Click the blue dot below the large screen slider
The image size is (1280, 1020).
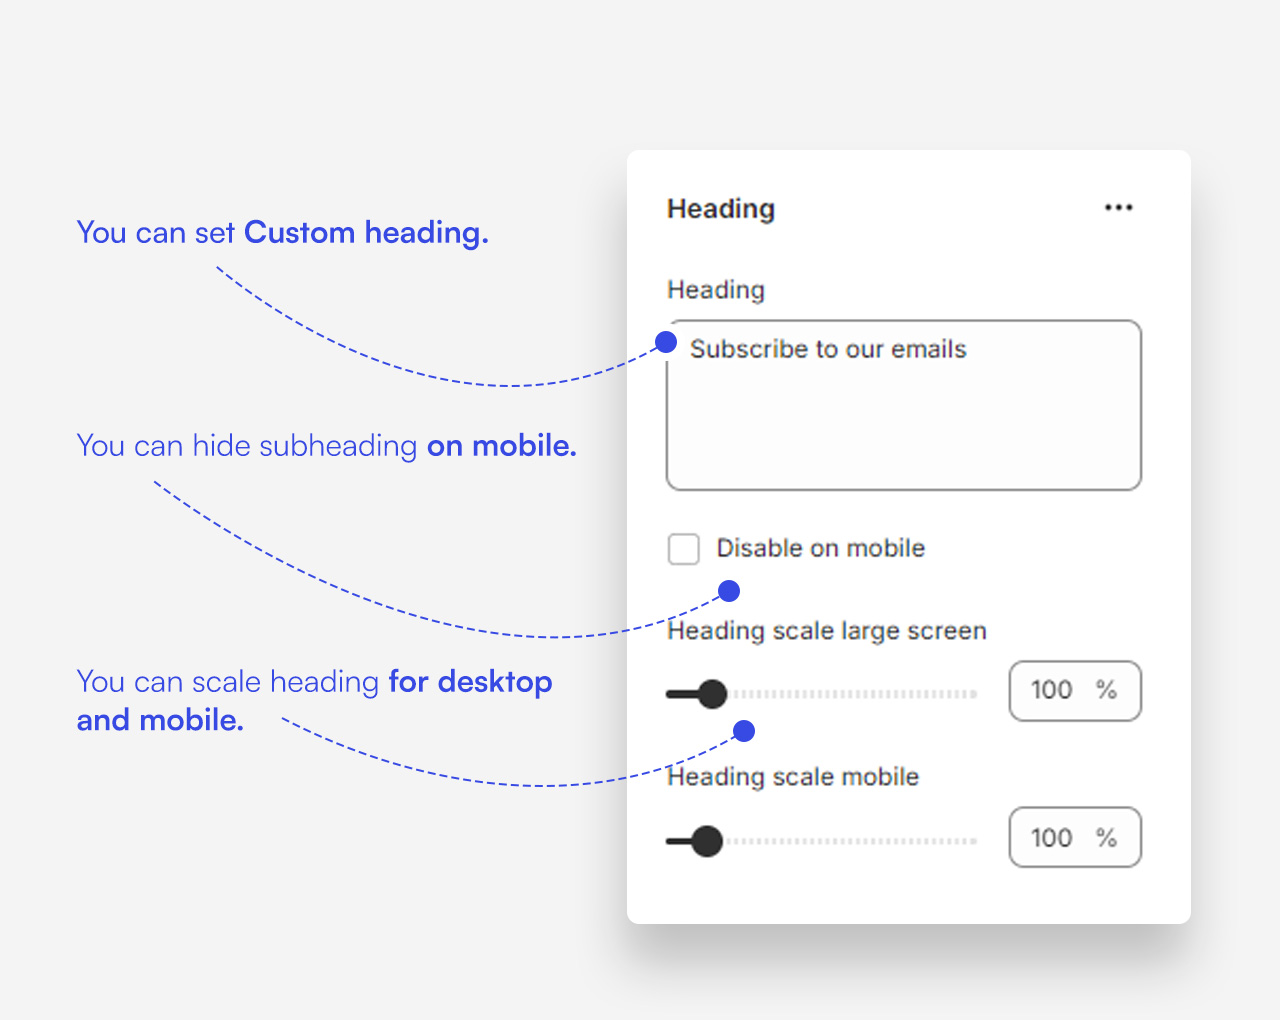[743, 731]
